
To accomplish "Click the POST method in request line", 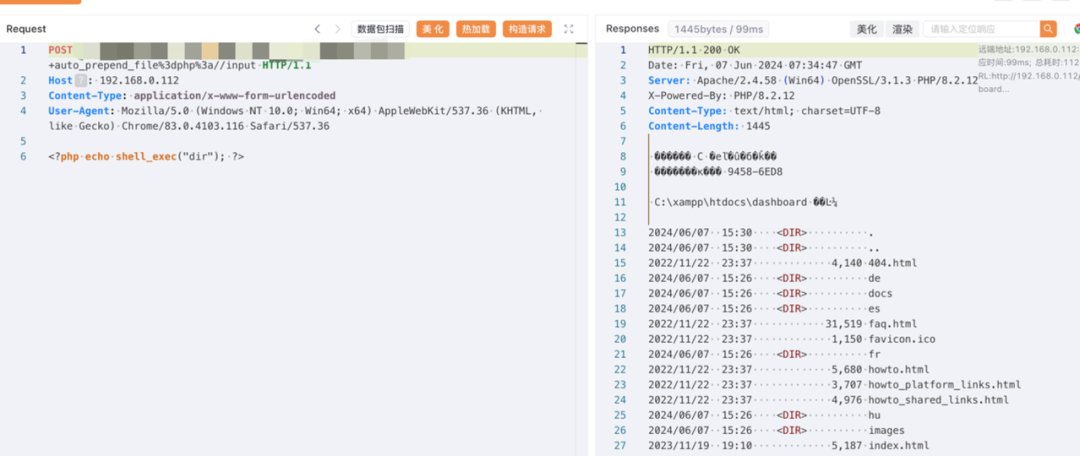I will (x=61, y=50).
